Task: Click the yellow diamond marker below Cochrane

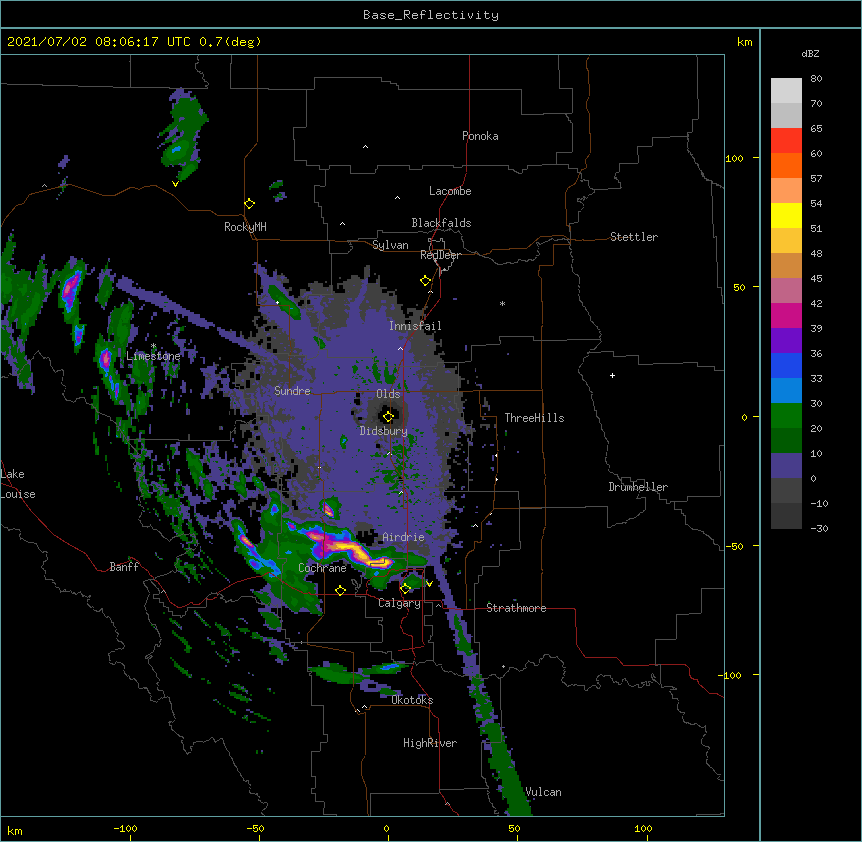Action: tap(340, 590)
